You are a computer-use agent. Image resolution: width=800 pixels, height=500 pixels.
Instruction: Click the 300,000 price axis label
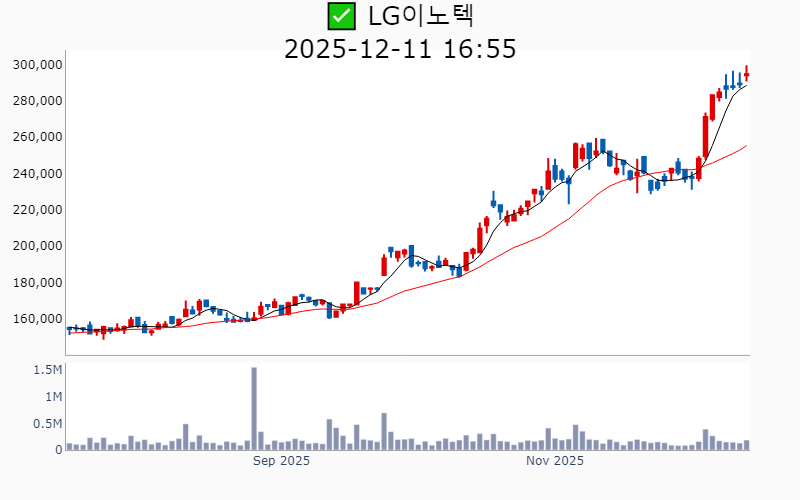pyautogui.click(x=38, y=65)
